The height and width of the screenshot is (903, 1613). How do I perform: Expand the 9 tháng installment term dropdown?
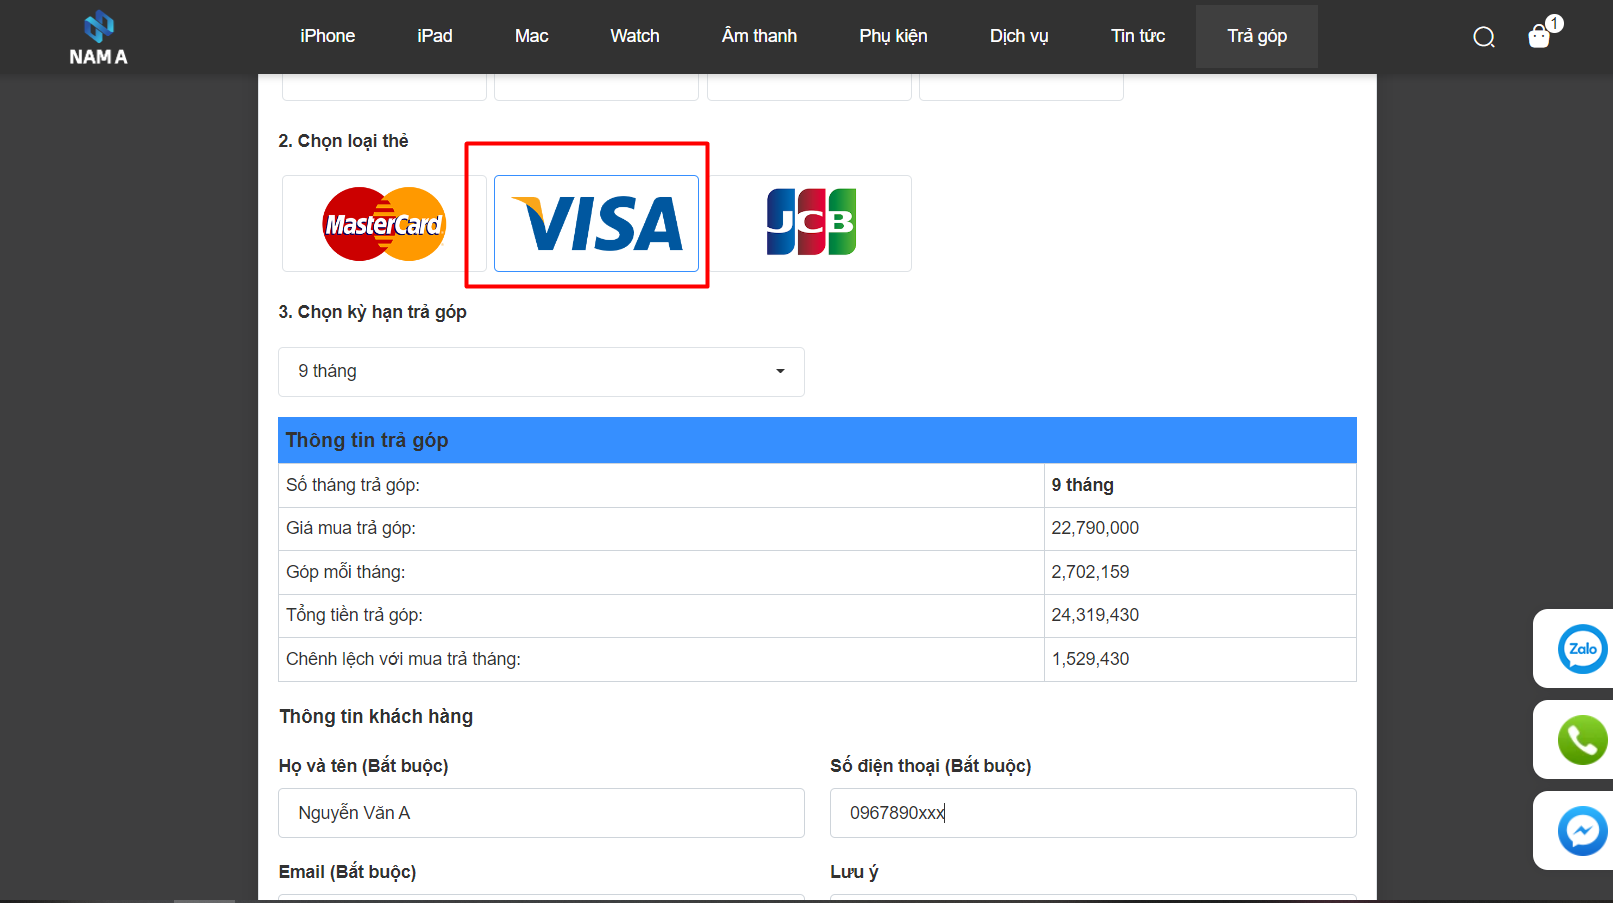point(541,372)
